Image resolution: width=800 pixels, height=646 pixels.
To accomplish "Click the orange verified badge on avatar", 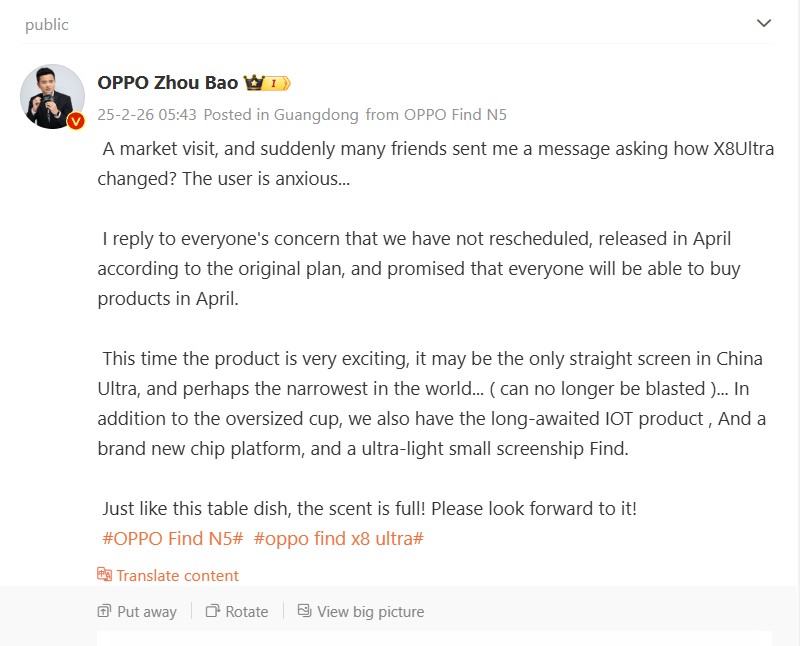I will pos(76,121).
